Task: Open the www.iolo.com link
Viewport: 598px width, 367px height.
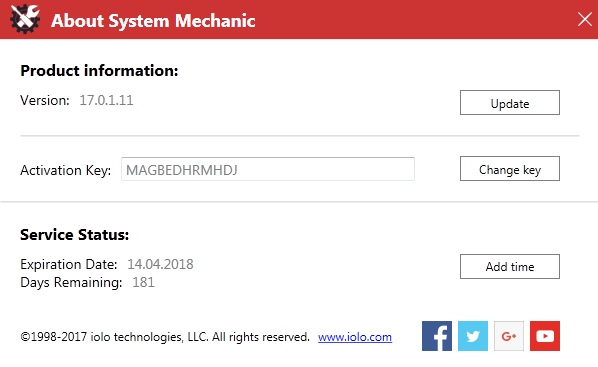Action: tap(355, 337)
